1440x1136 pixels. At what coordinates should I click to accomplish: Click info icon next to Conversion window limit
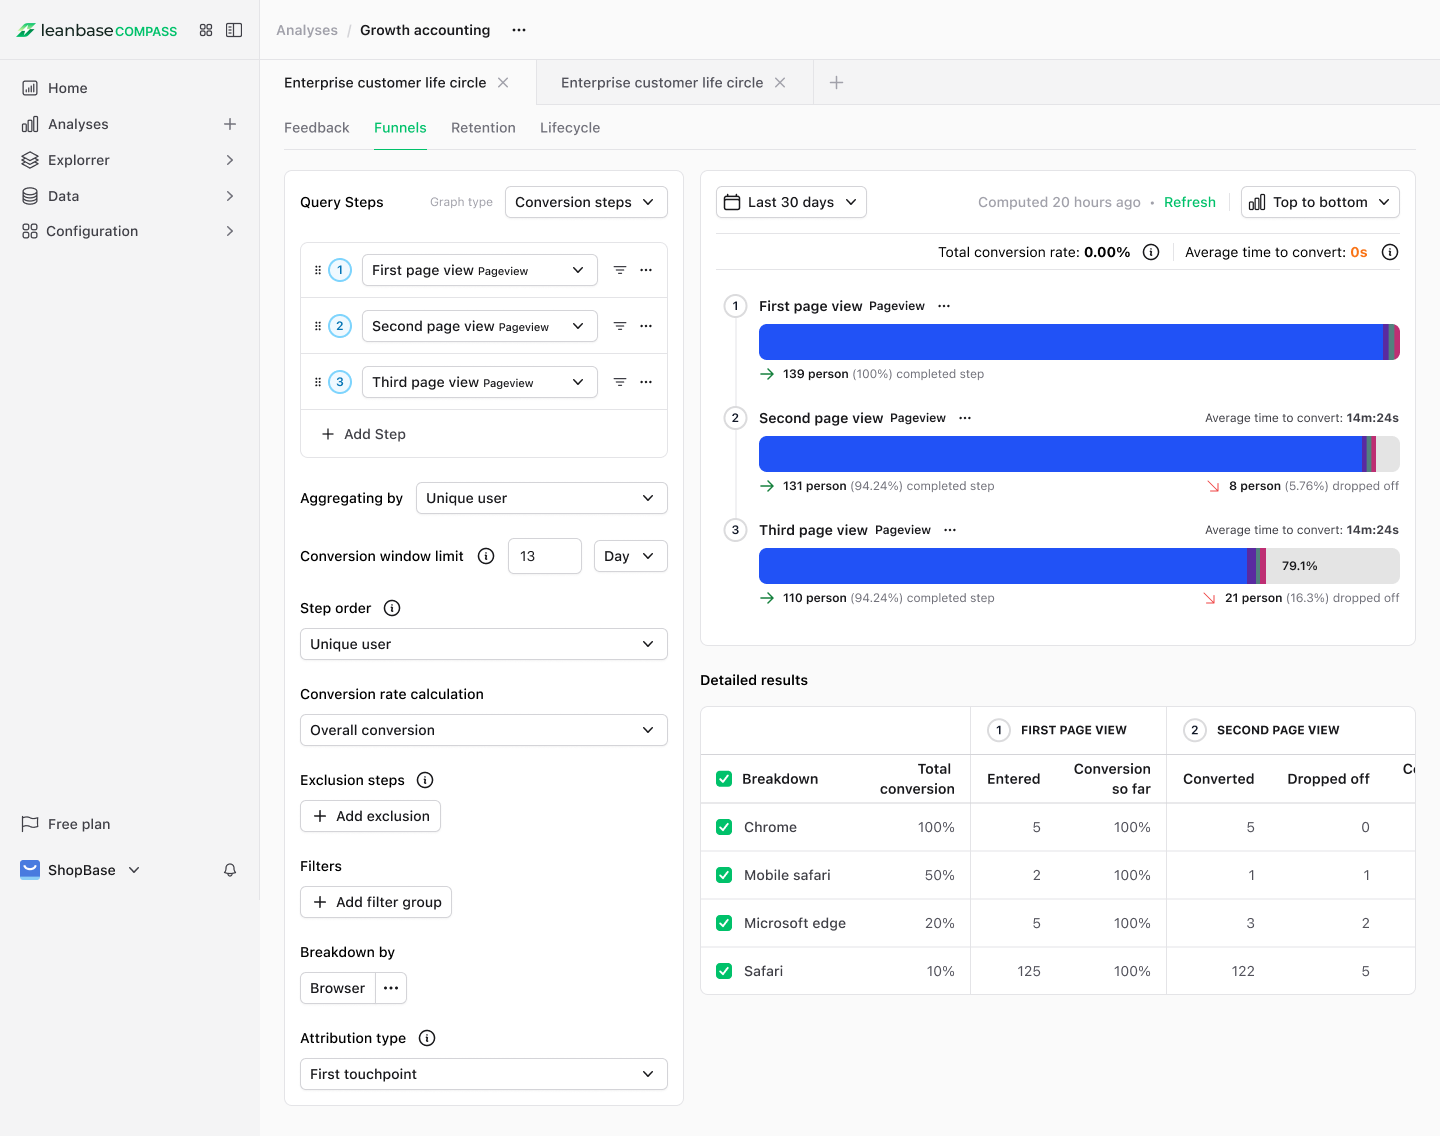click(486, 556)
